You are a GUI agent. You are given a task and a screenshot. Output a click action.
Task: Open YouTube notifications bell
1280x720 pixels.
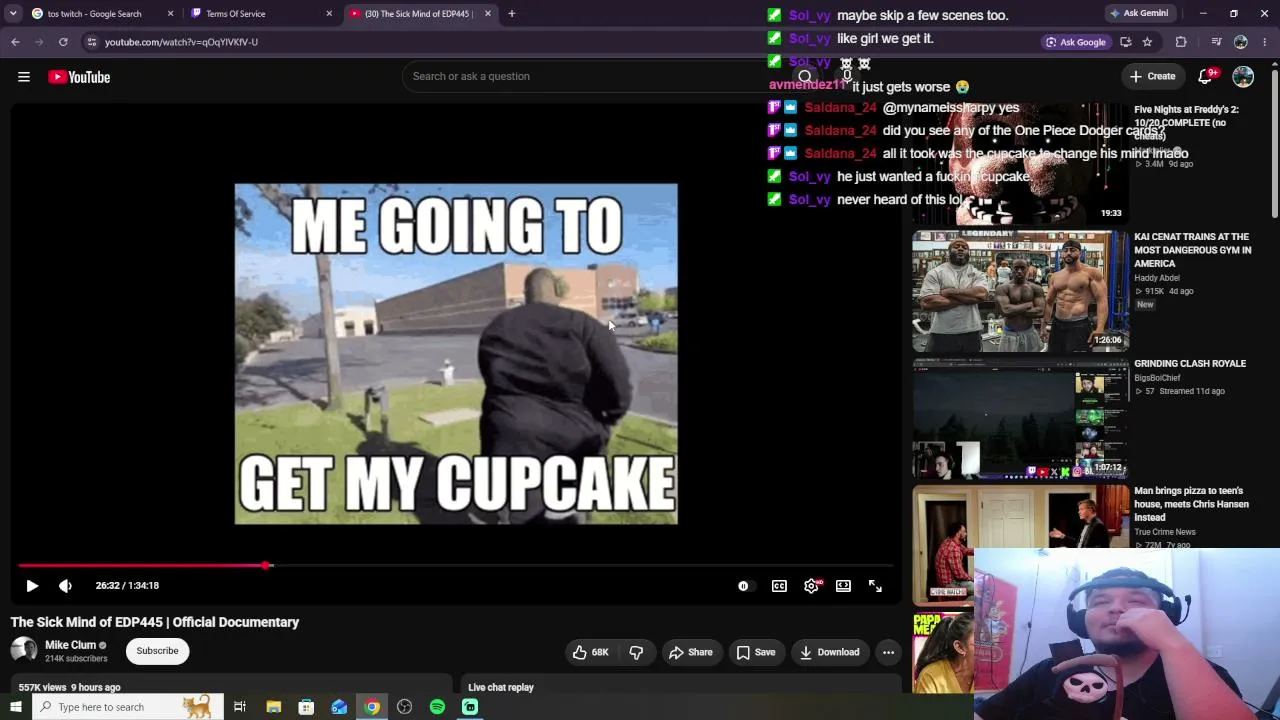pos(1206,76)
